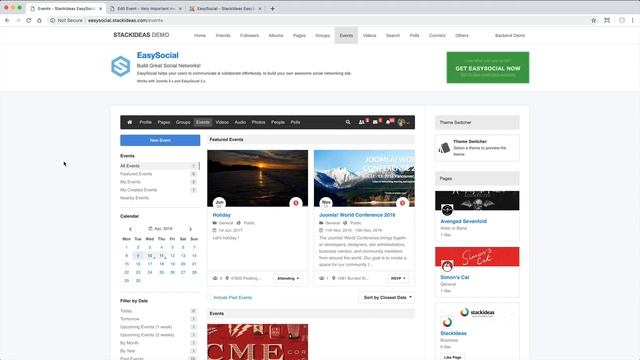Go back with the browser back arrow
This screenshot has width=640, height=360.
tap(7, 20)
